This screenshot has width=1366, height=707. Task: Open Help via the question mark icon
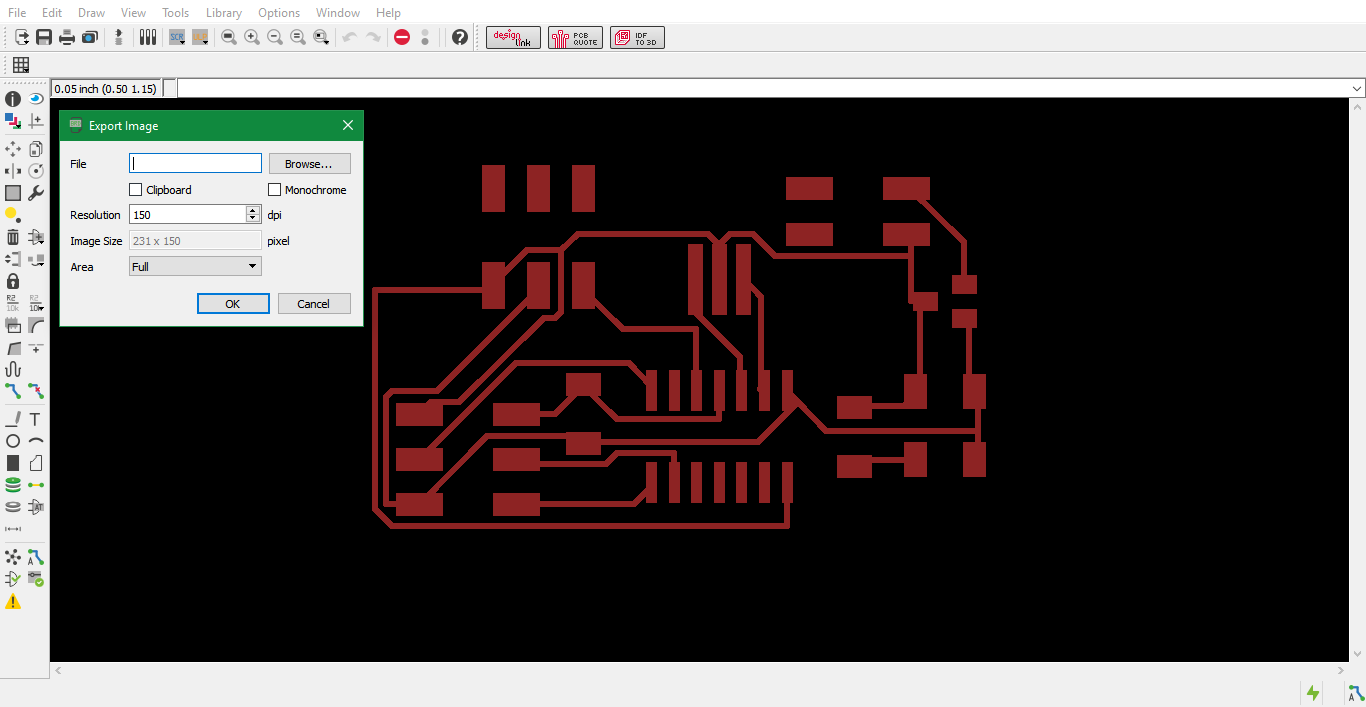(460, 37)
